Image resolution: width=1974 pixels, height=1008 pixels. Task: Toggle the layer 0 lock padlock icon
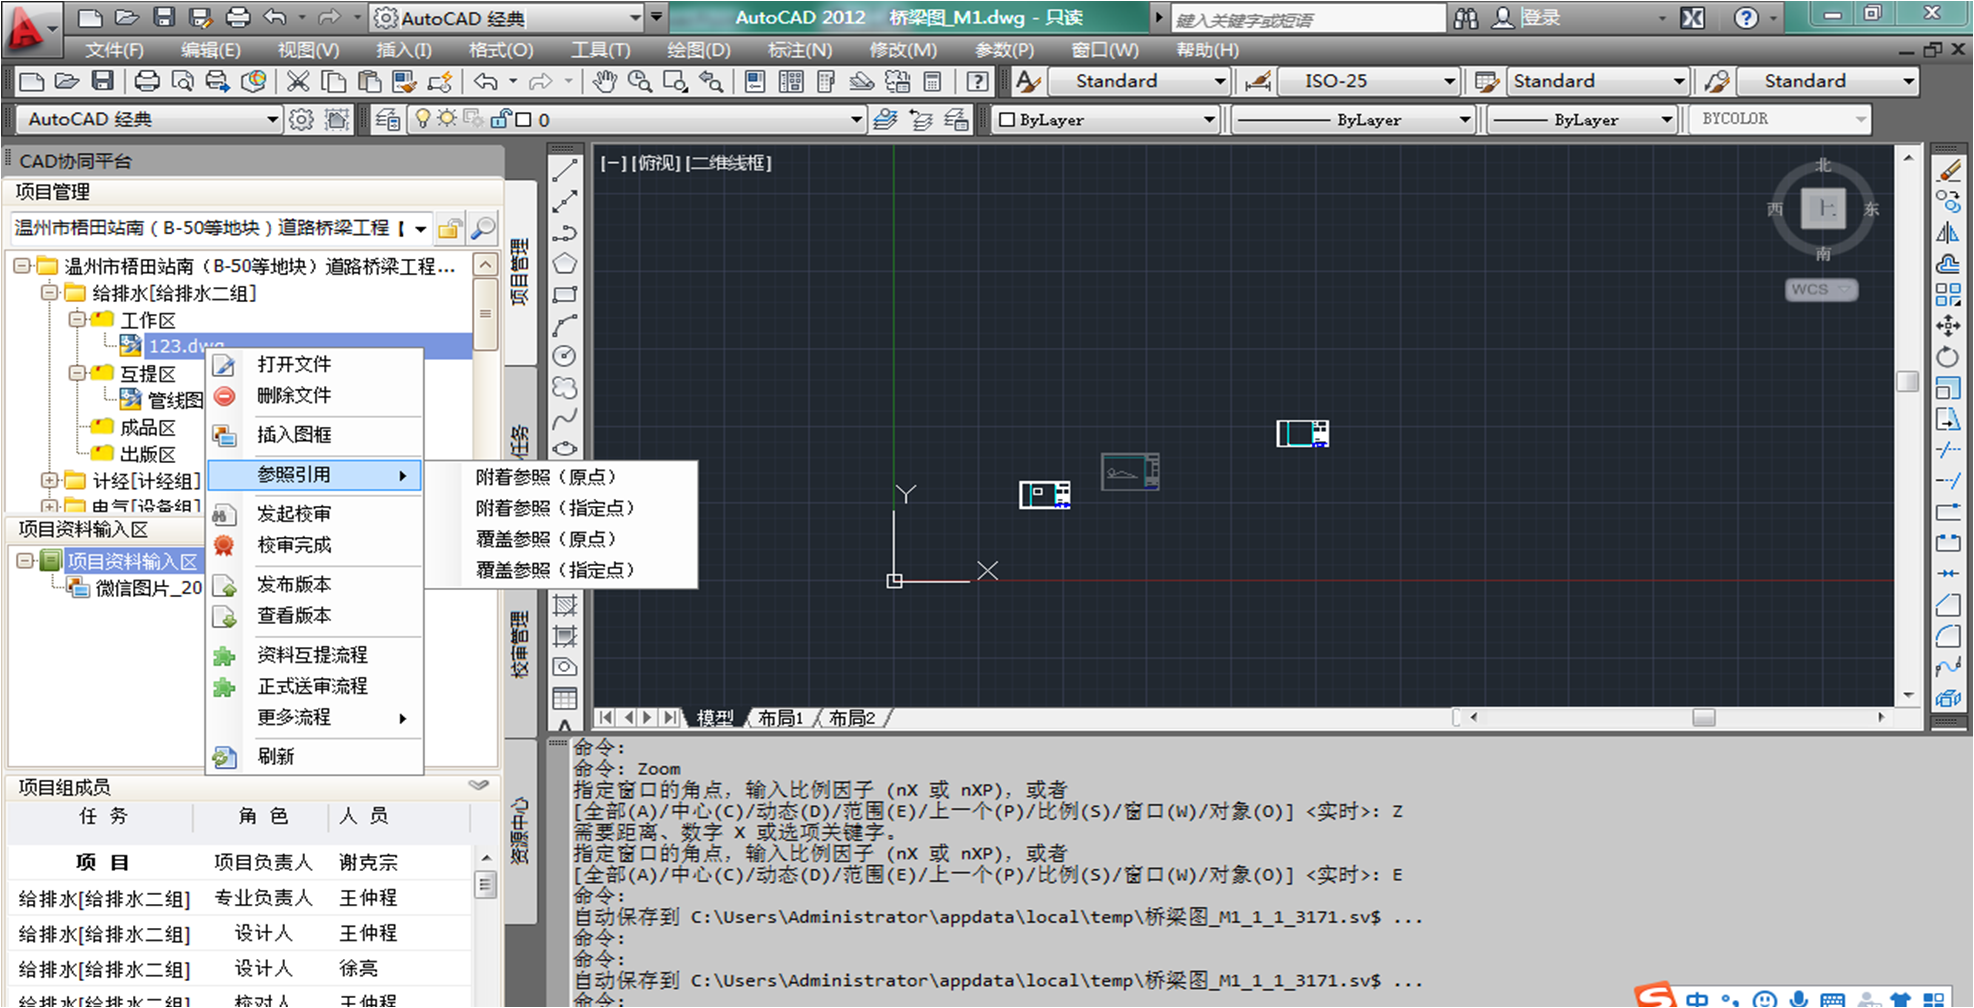coord(500,120)
